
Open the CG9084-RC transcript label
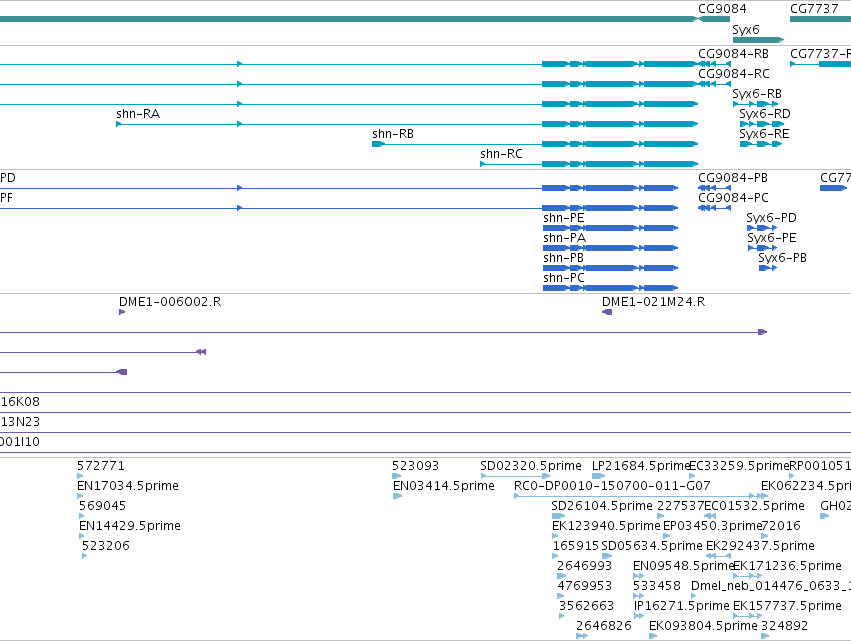click(733, 74)
